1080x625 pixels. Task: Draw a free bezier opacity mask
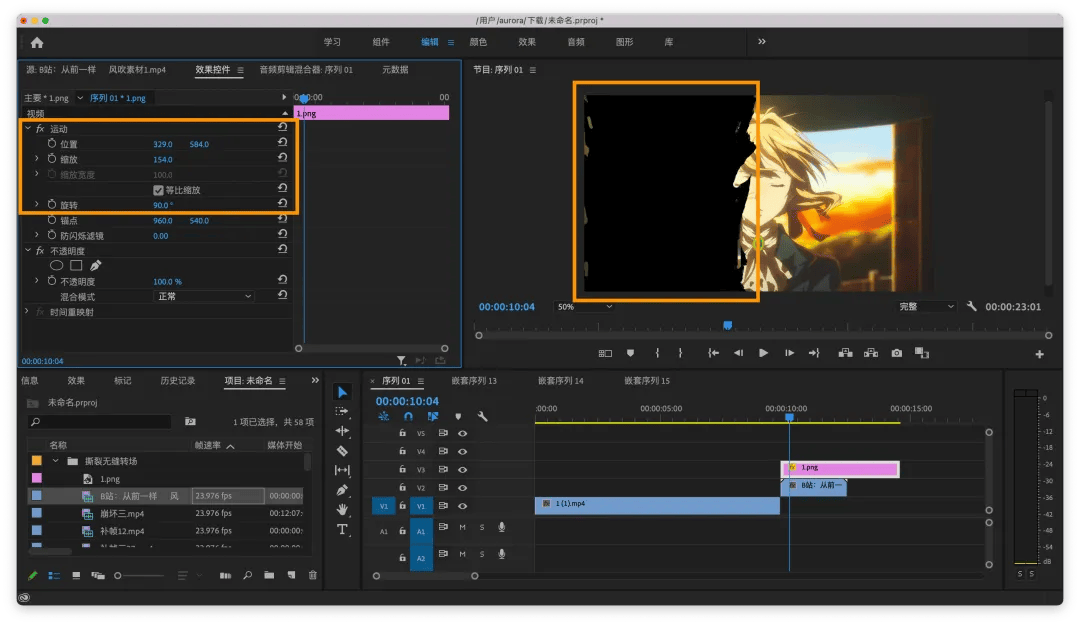point(96,265)
